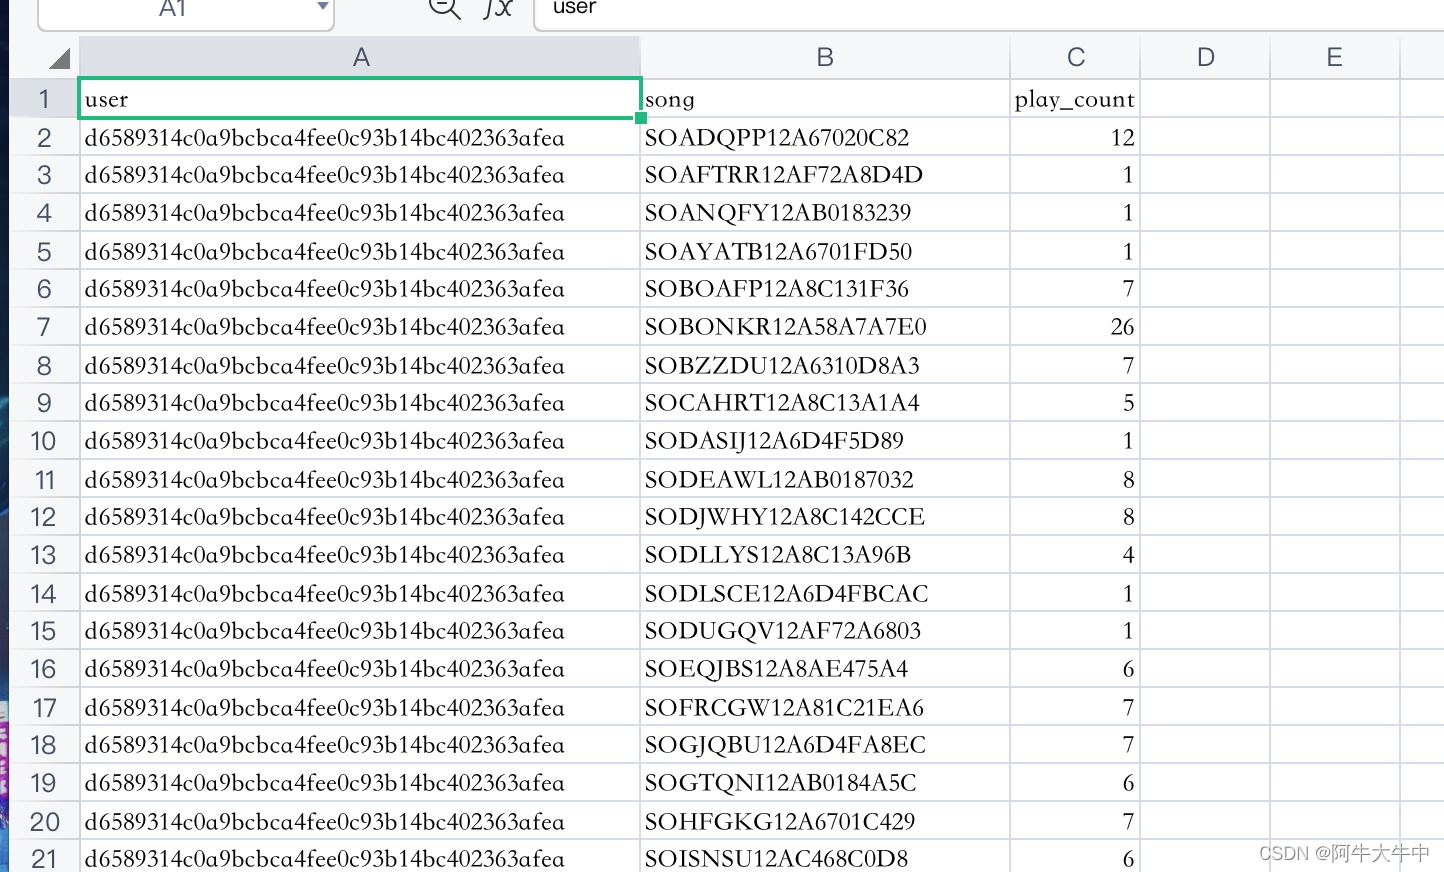This screenshot has width=1444, height=872.
Task: Click cell SOFRCGW12A81C21EA6
Action: pyautogui.click(x=825, y=707)
